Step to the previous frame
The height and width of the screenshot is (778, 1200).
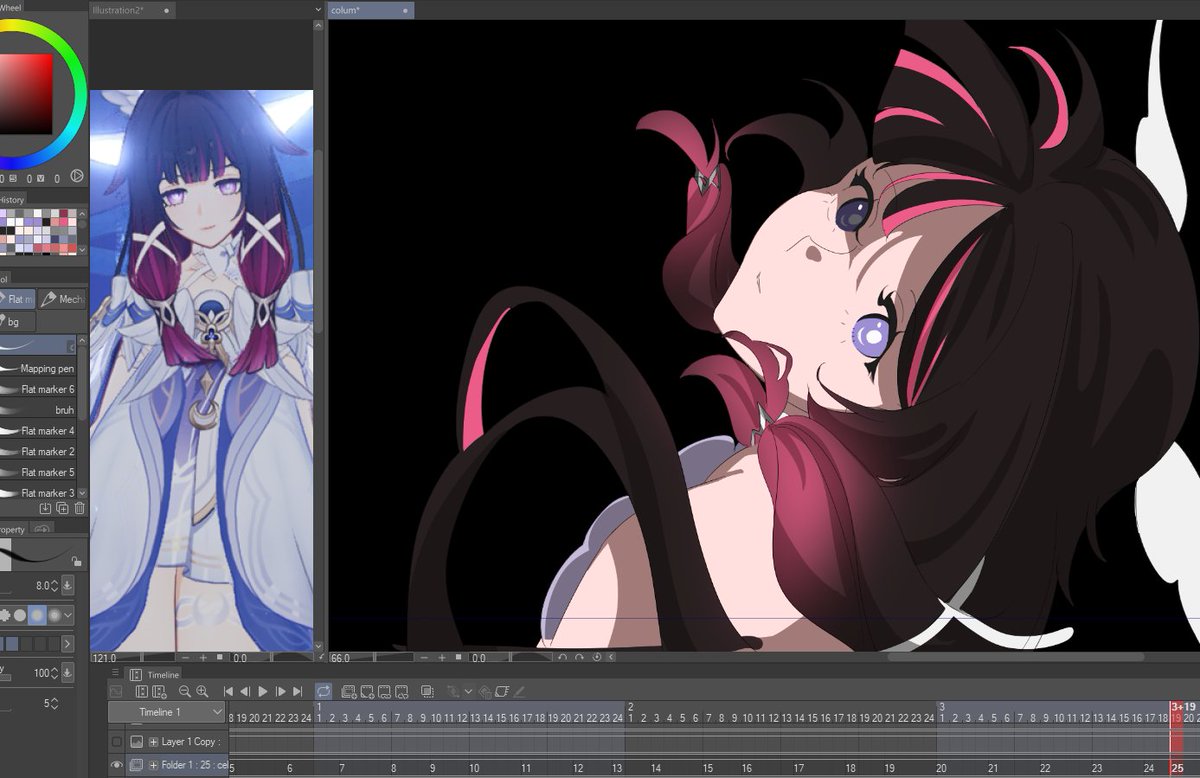[x=246, y=691]
